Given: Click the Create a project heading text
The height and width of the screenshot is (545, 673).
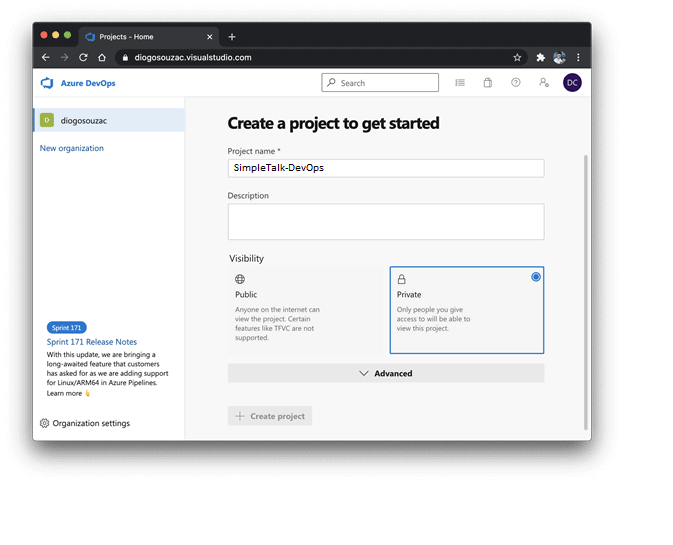Looking at the screenshot, I should pyautogui.click(x=333, y=124).
